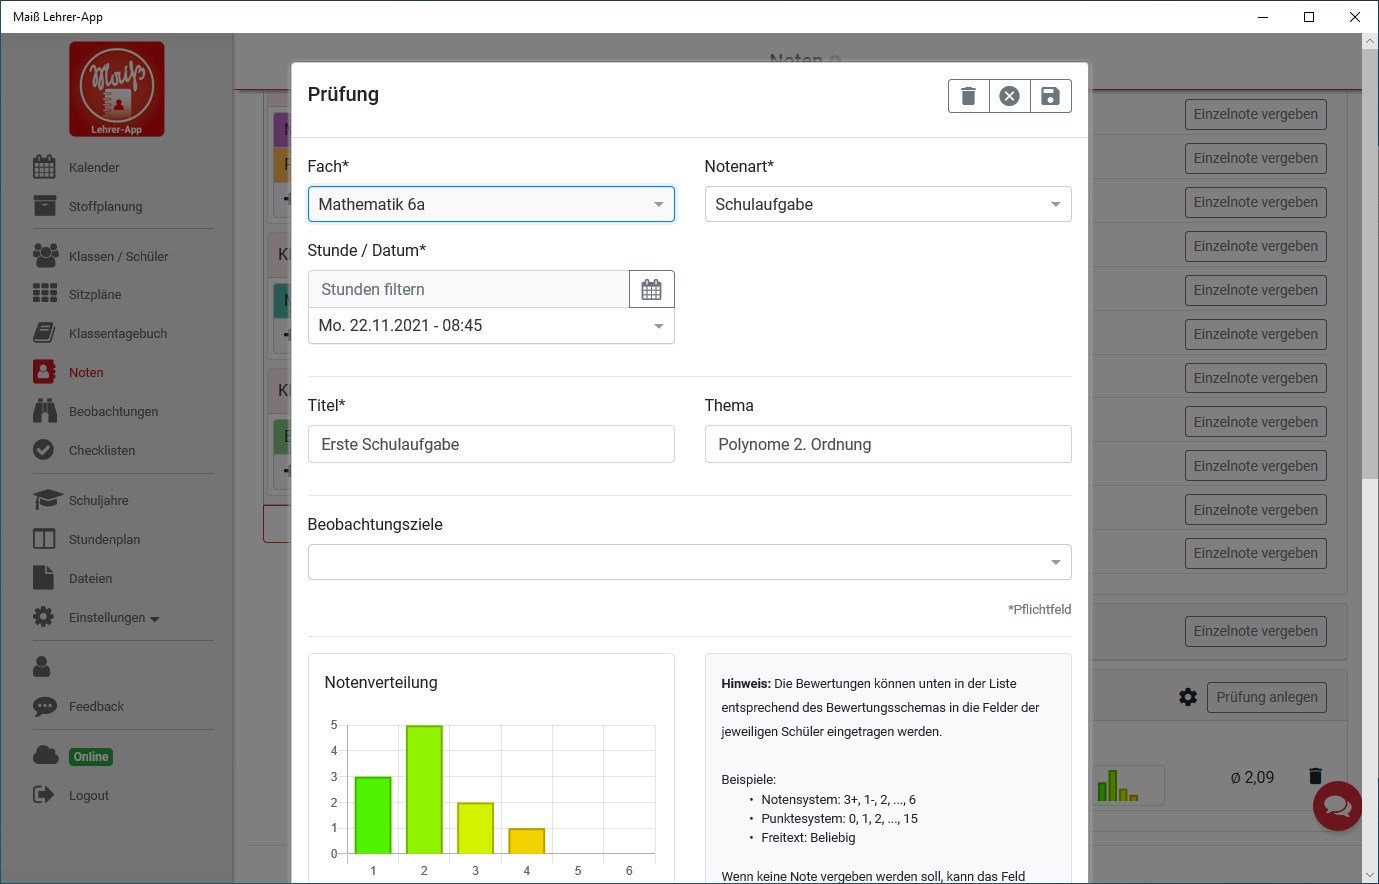Delete the exam with the trash icon

968,96
